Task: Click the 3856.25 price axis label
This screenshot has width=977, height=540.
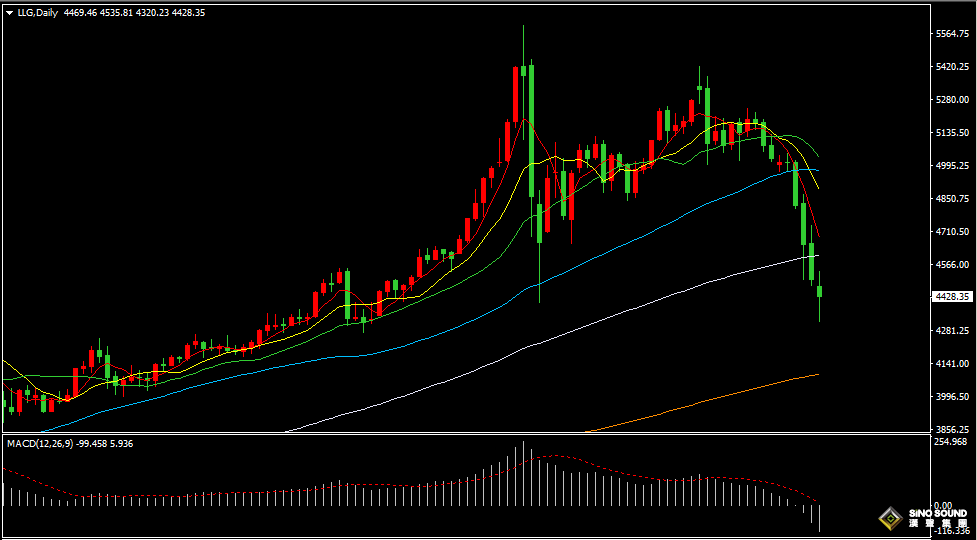Action: (x=952, y=428)
